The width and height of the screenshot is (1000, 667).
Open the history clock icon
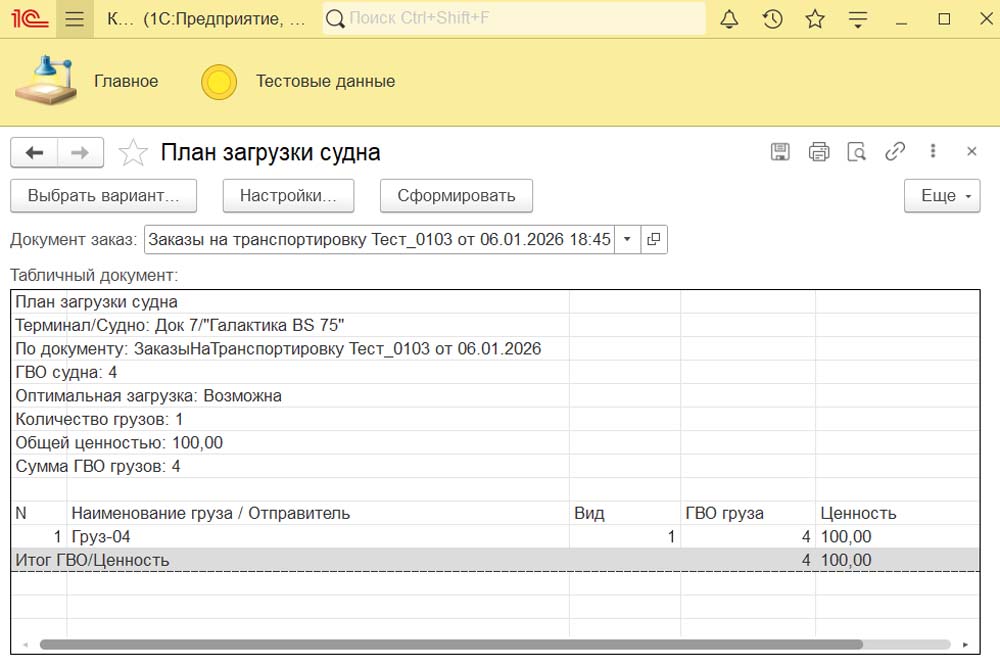tap(772, 19)
